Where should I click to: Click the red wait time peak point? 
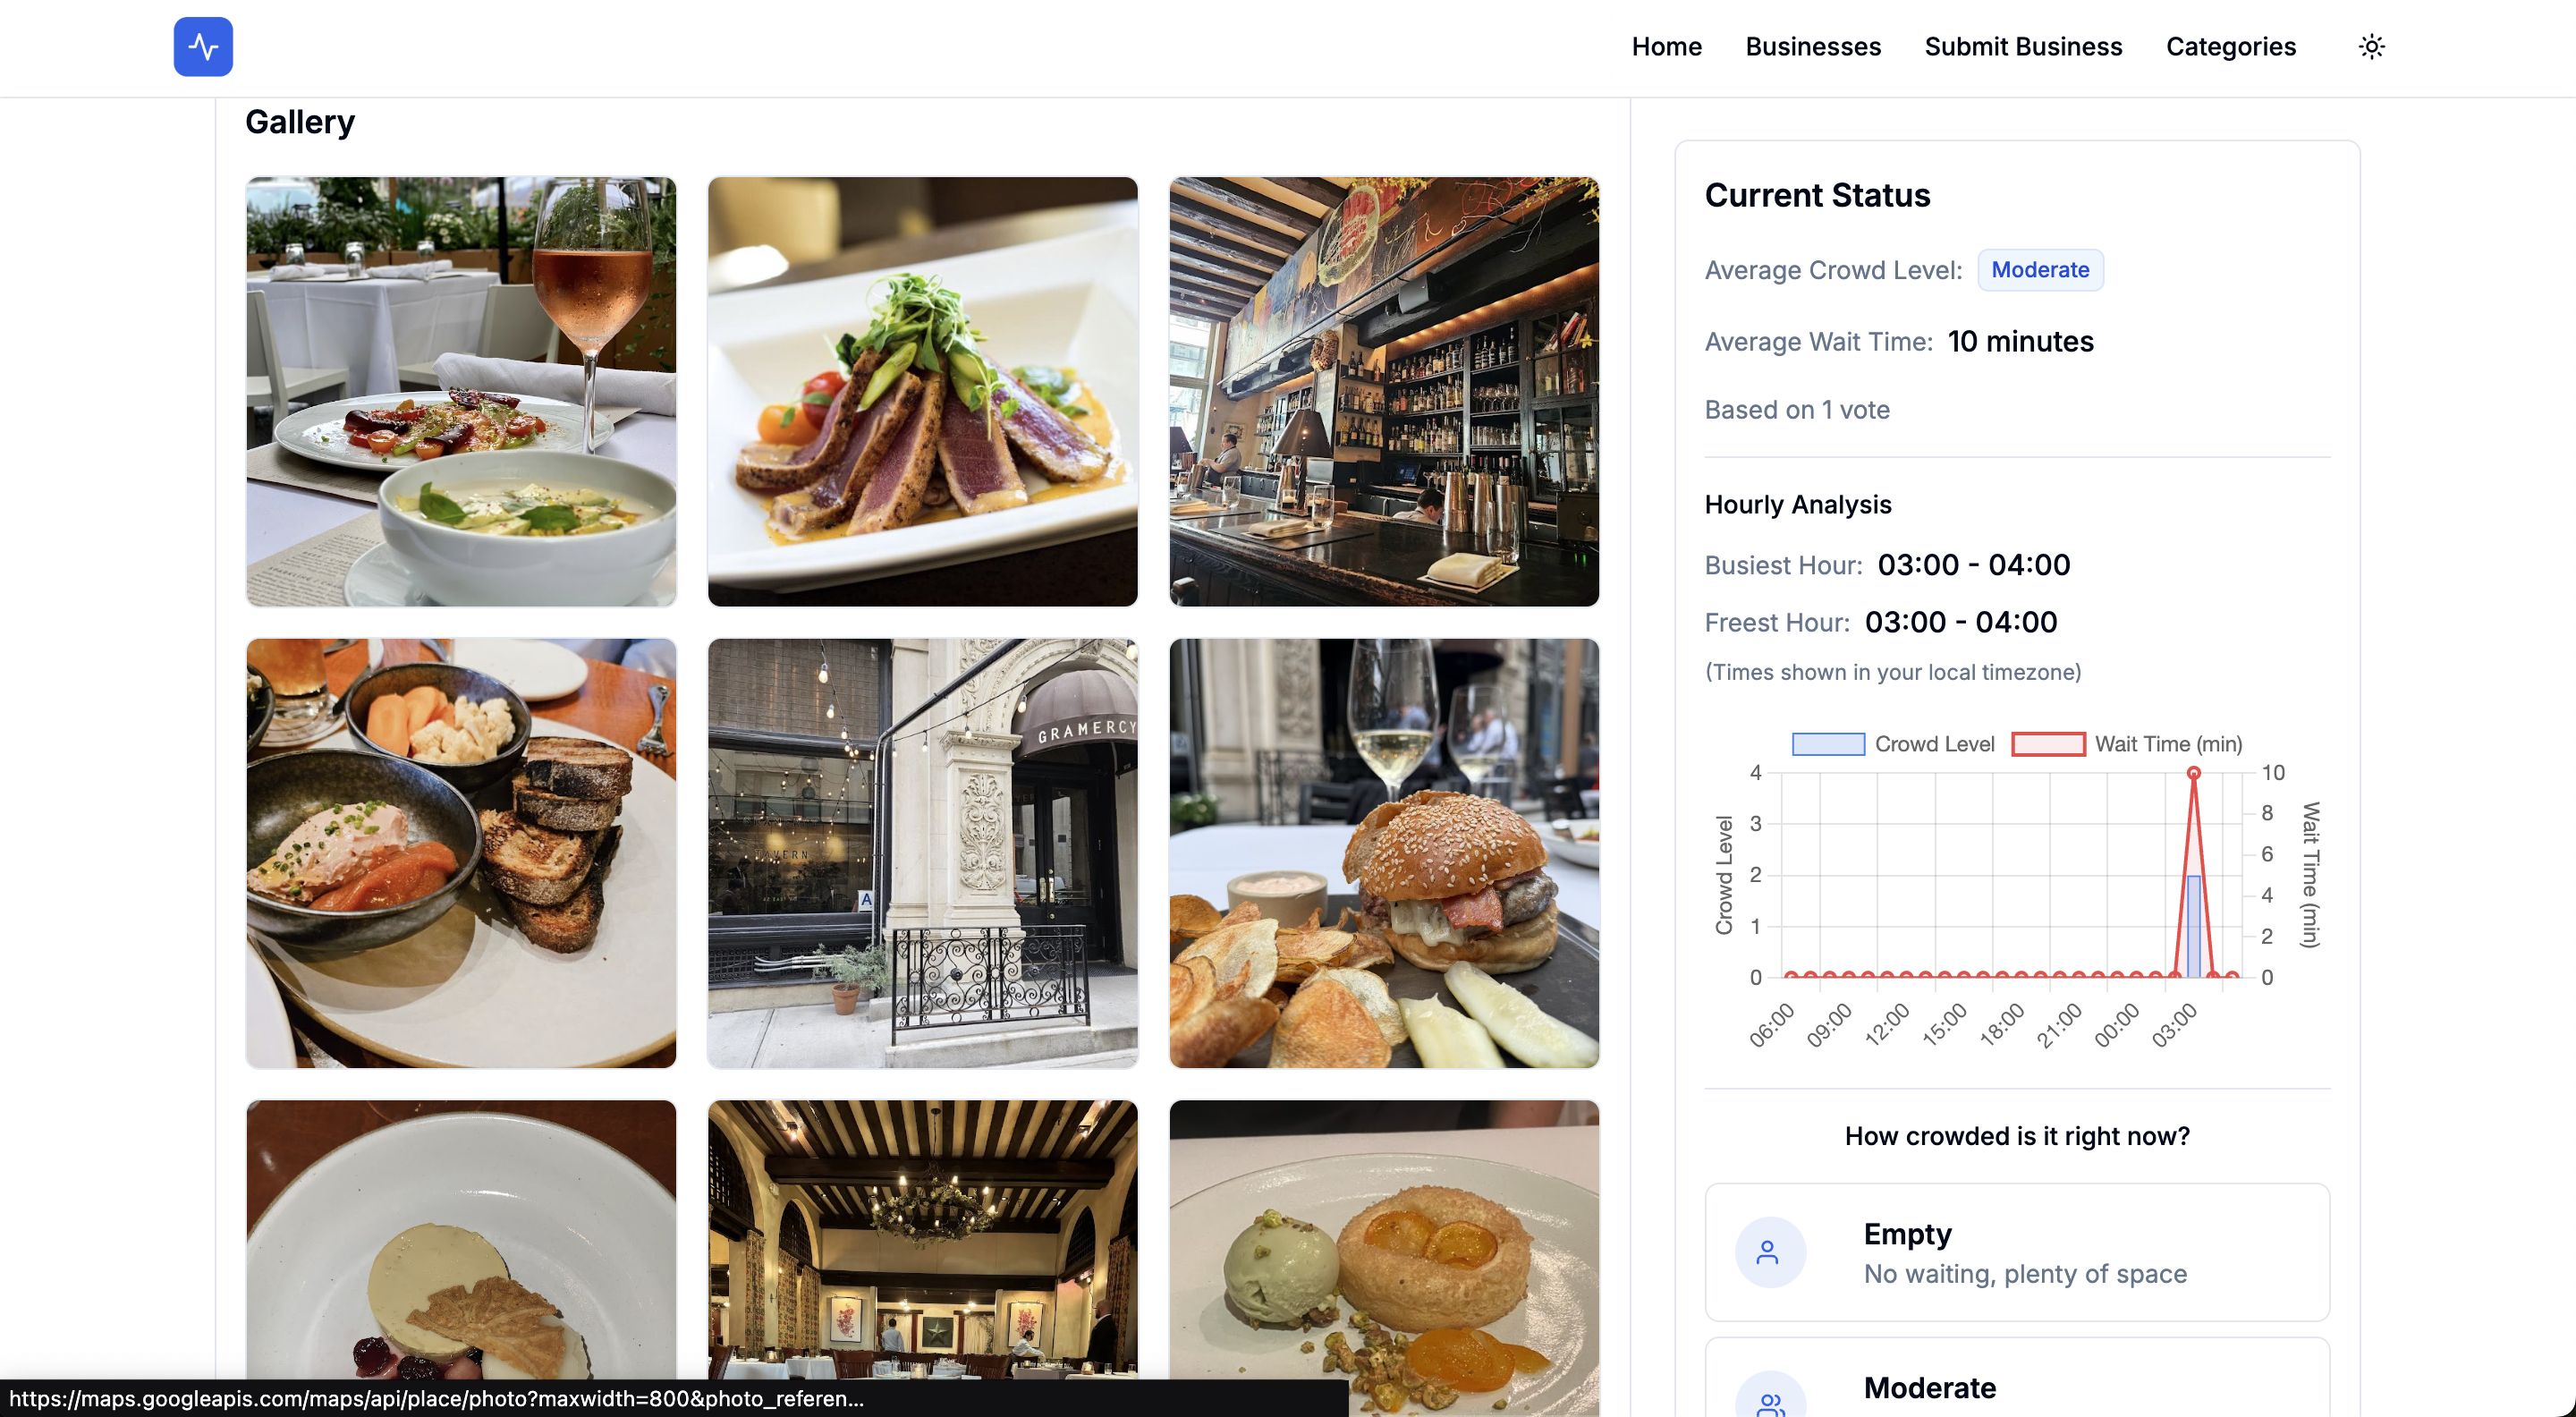(2193, 773)
